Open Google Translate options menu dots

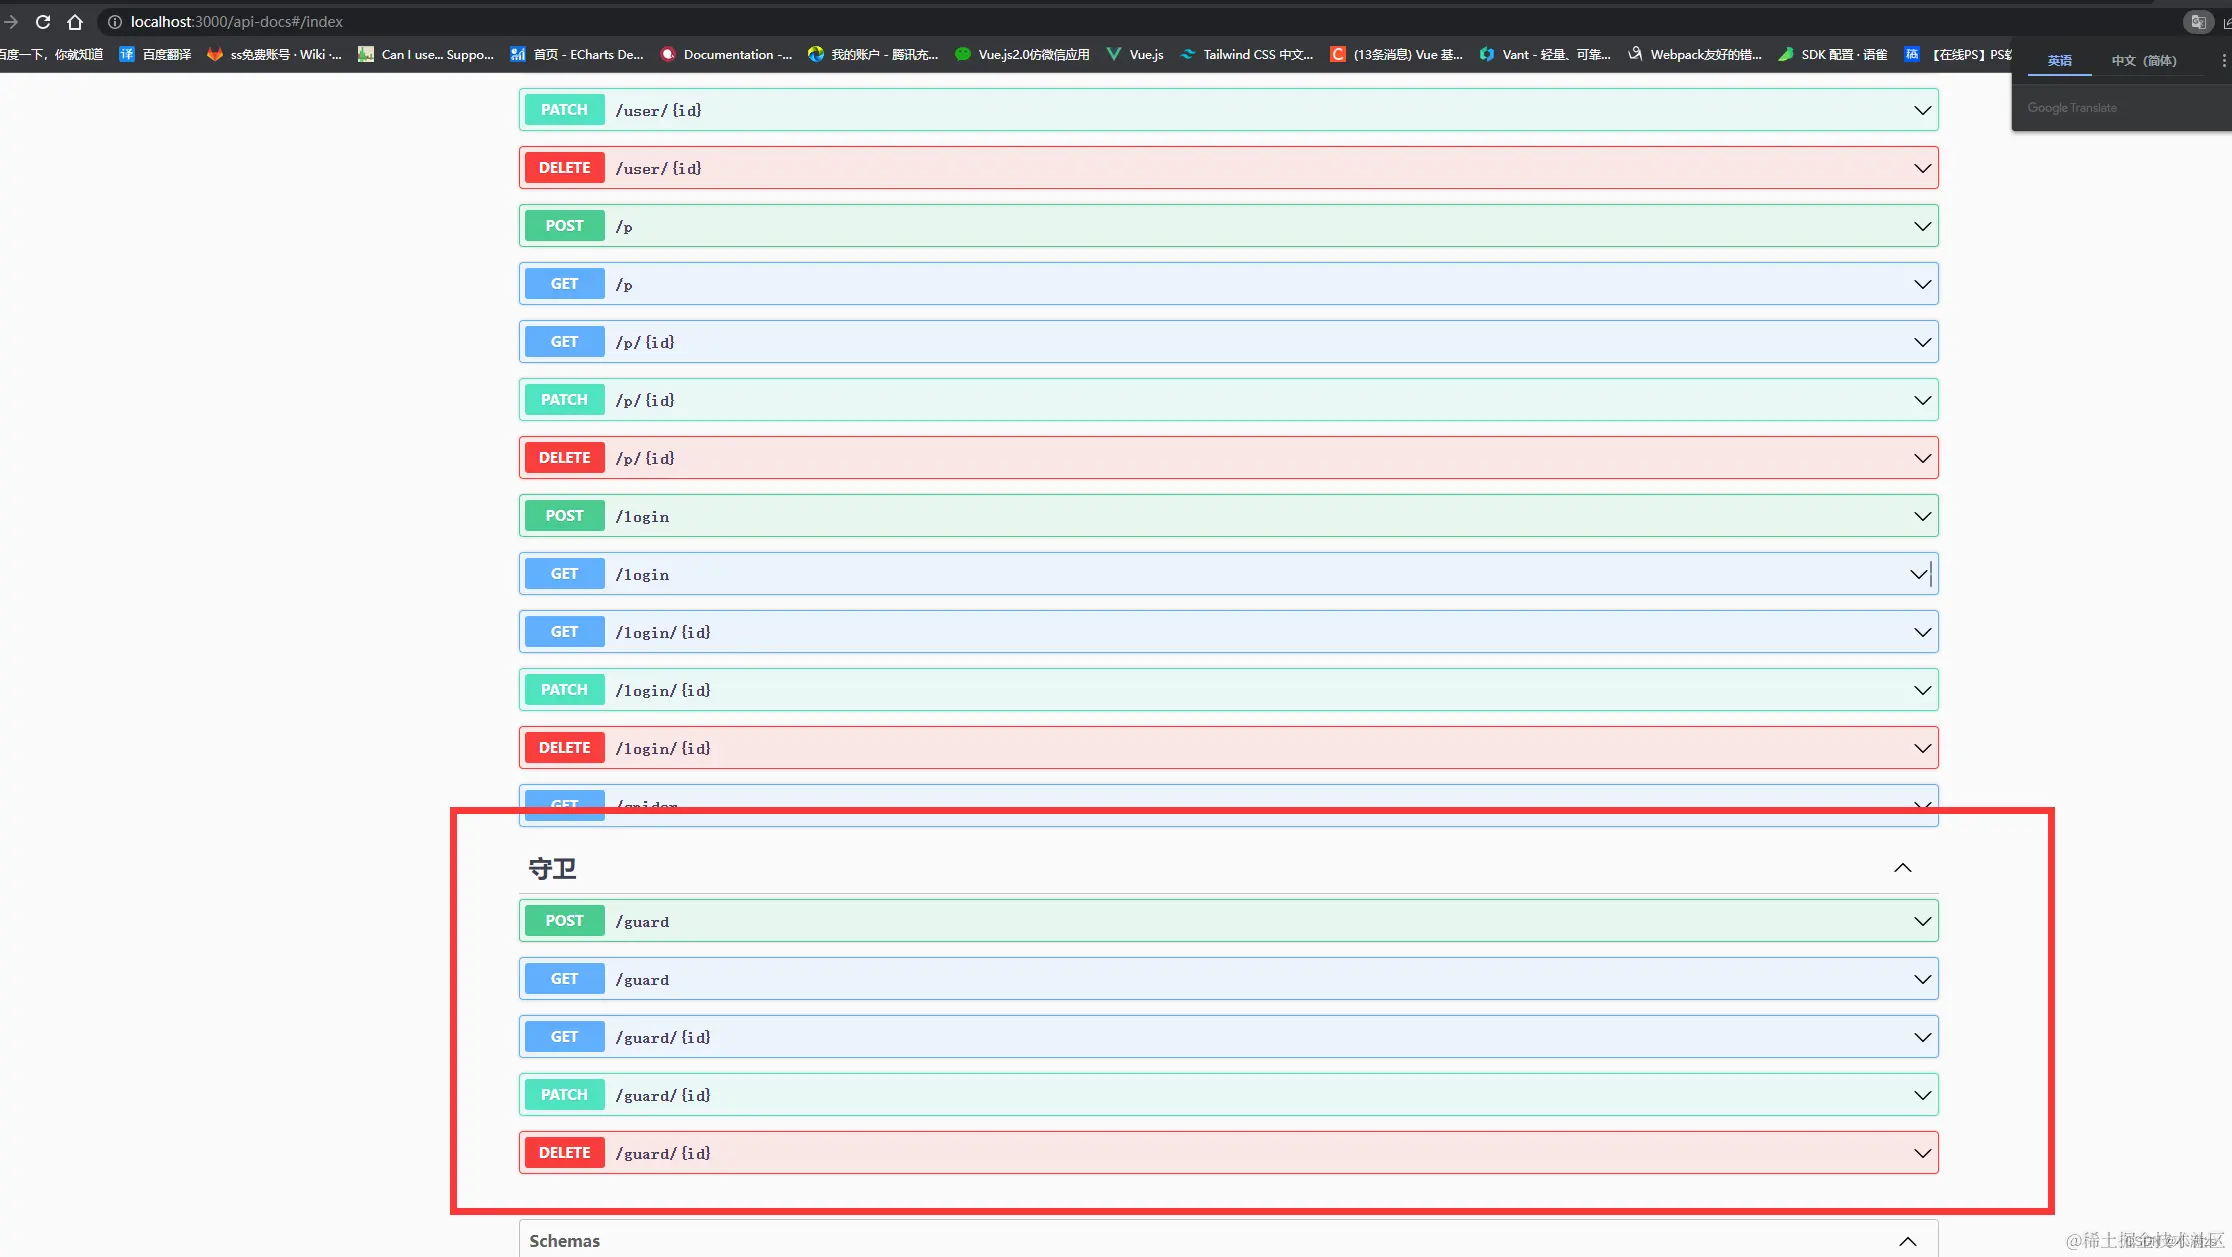(x=2223, y=60)
